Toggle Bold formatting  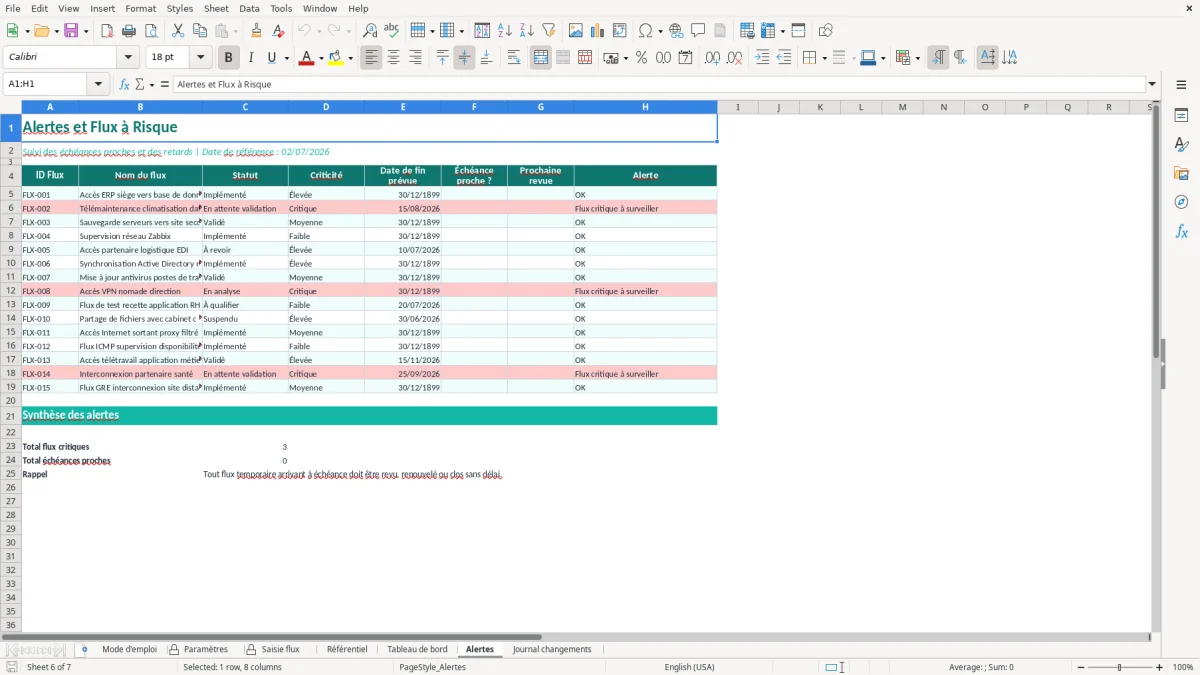pyautogui.click(x=229, y=58)
